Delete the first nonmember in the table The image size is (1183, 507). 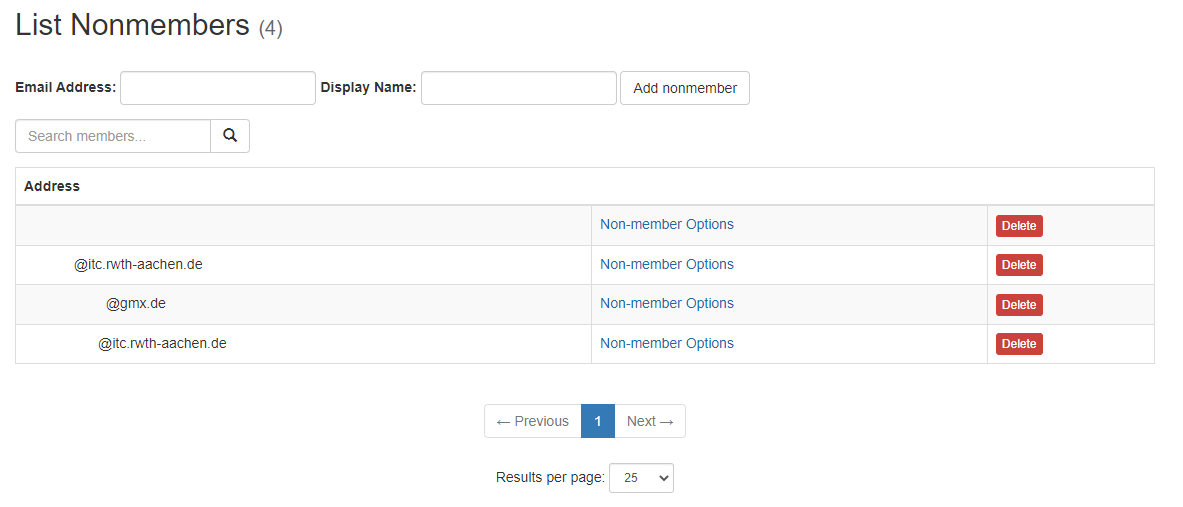(x=1018, y=226)
